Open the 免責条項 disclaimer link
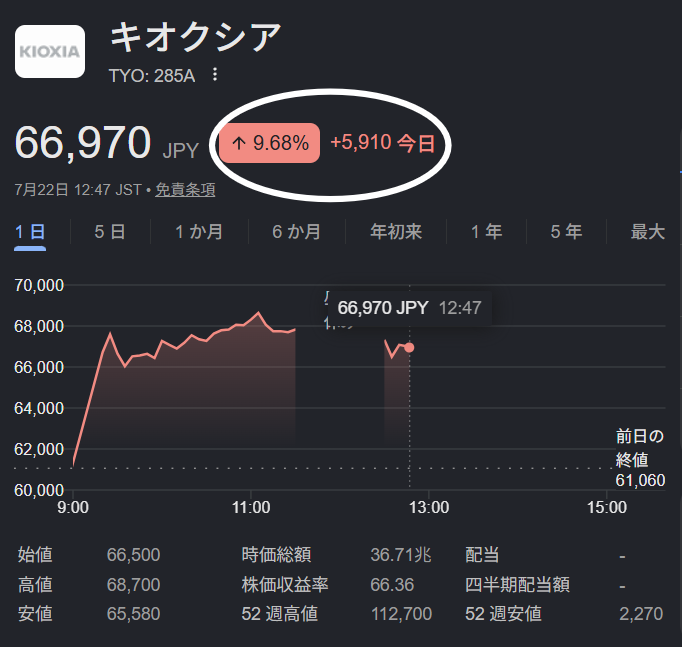682x647 pixels. 185,190
